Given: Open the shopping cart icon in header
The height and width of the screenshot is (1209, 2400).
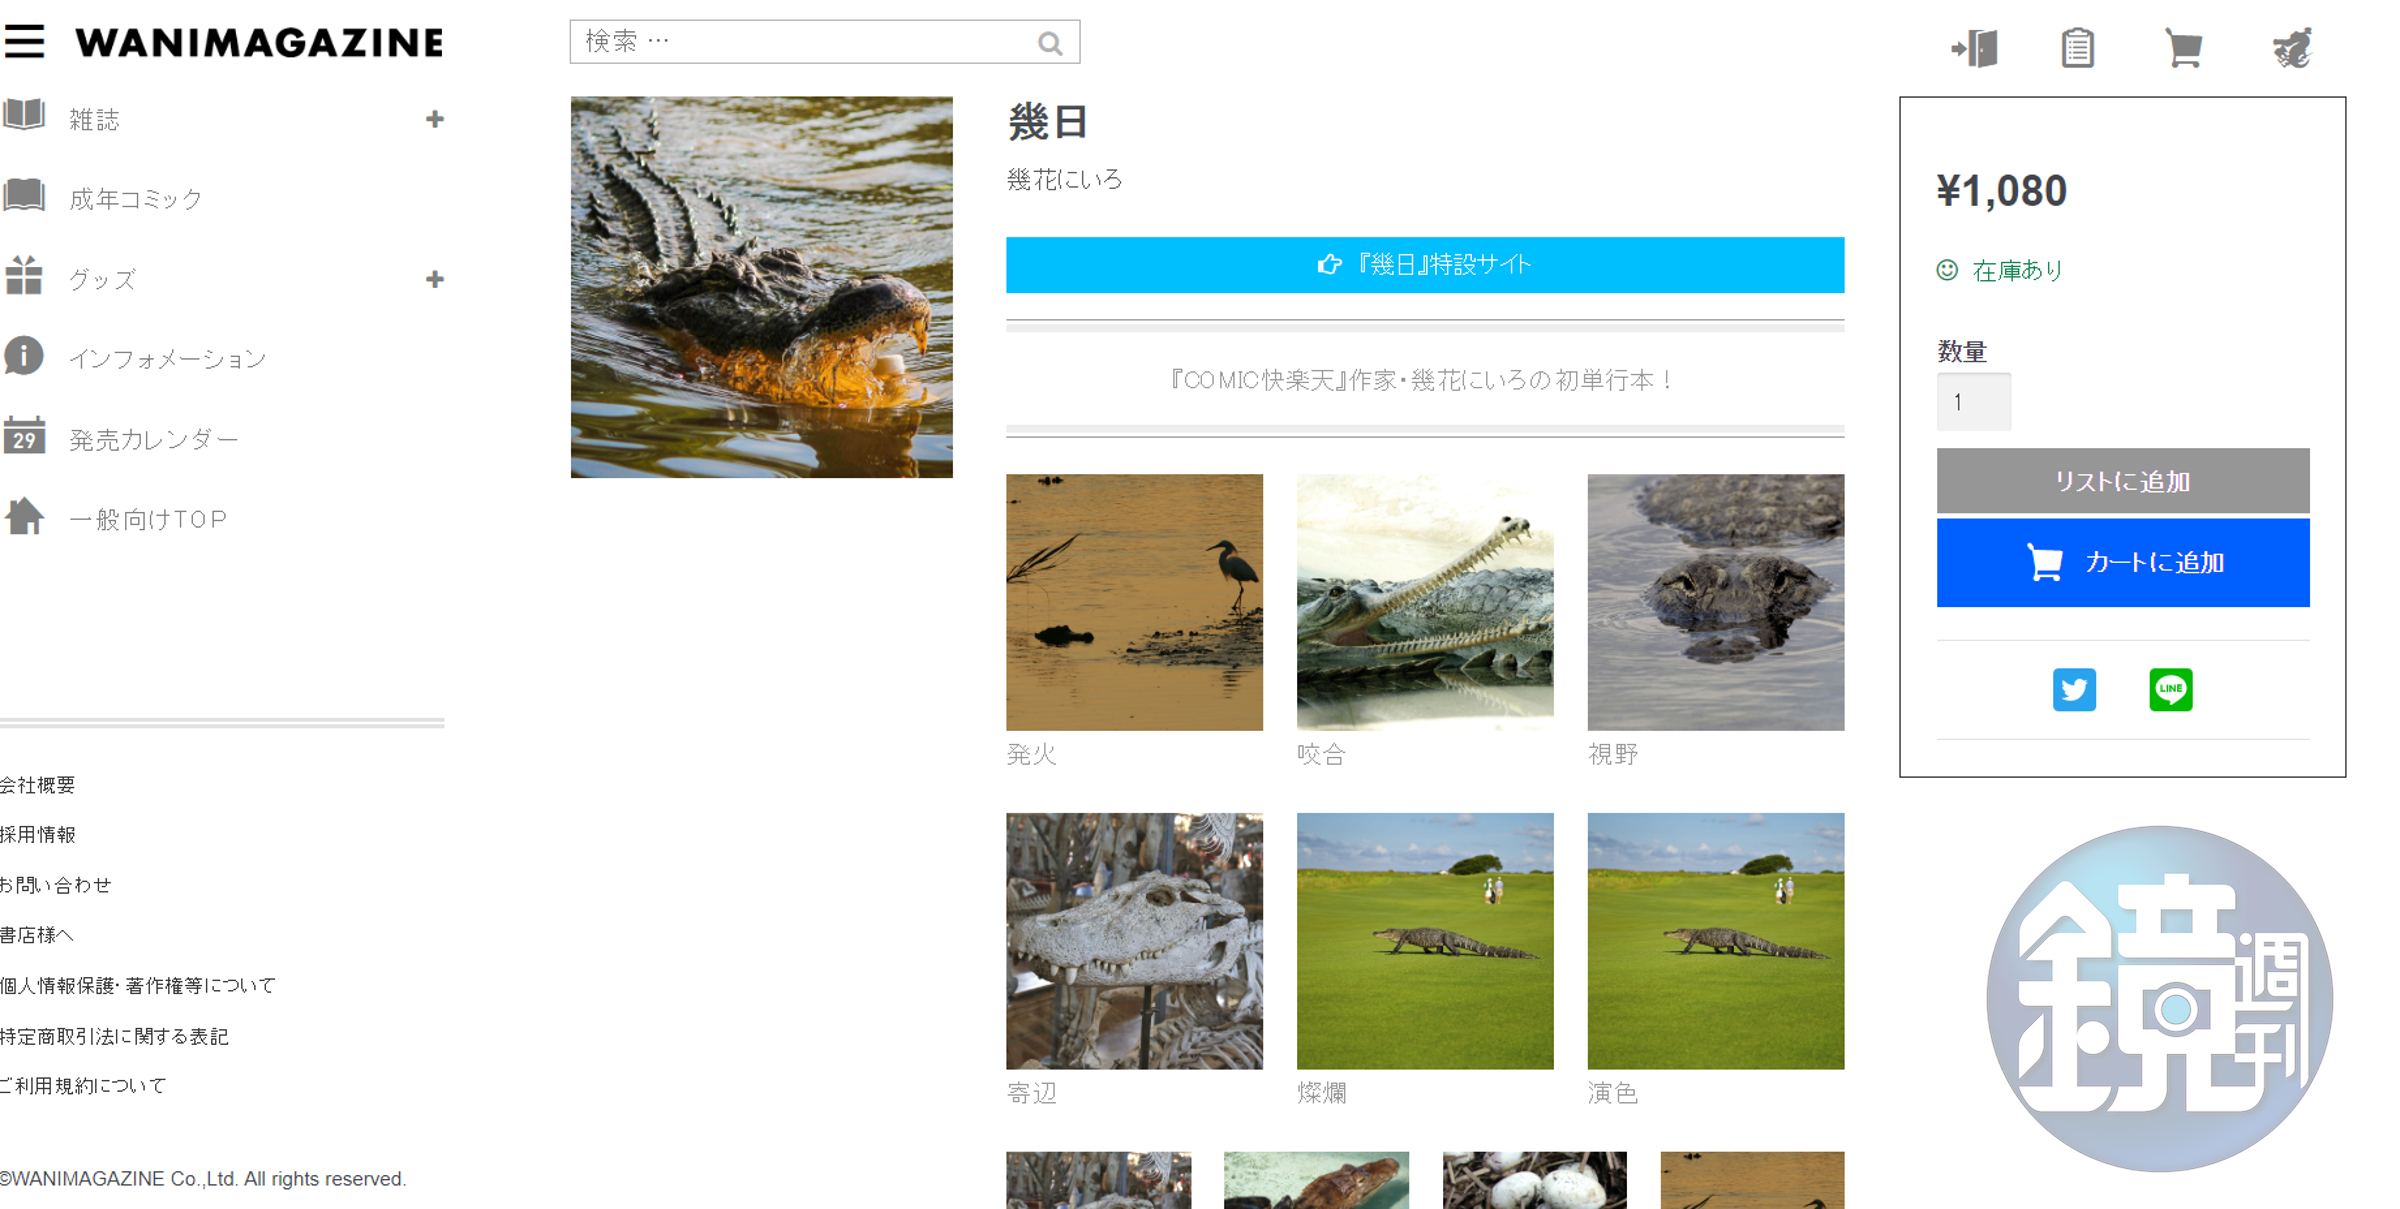Looking at the screenshot, I should pos(2184,47).
